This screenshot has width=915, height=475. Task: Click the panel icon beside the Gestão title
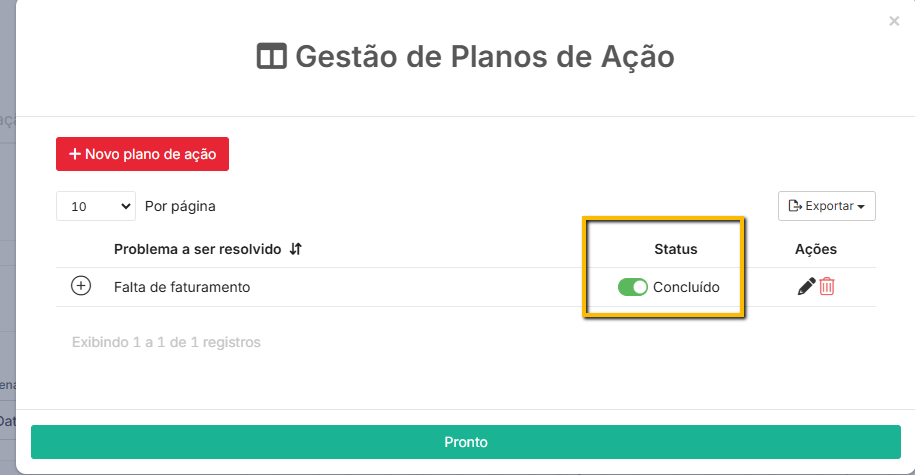272,57
